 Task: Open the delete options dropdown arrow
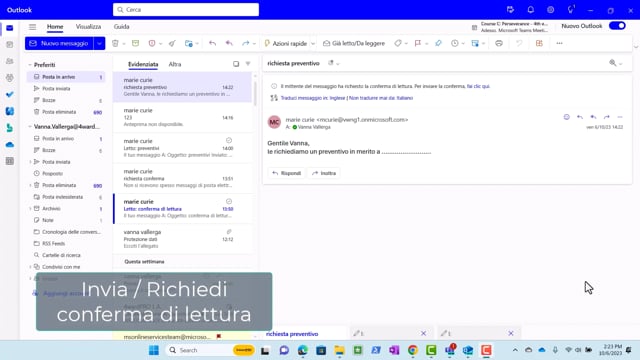123,44
